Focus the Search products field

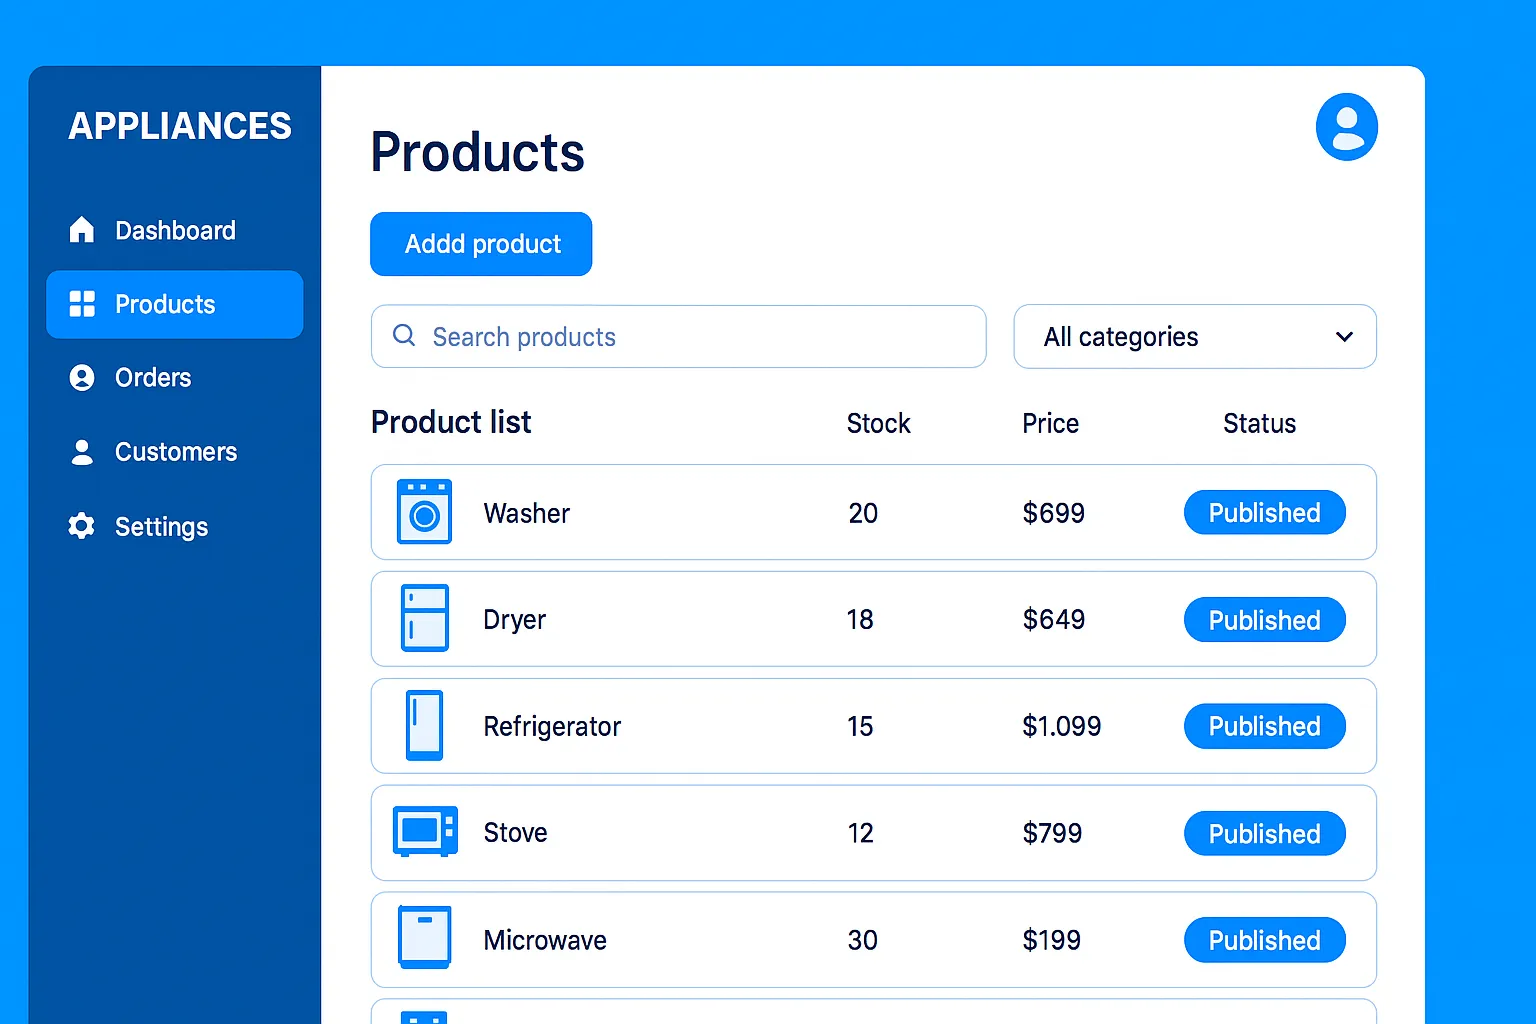tap(678, 337)
